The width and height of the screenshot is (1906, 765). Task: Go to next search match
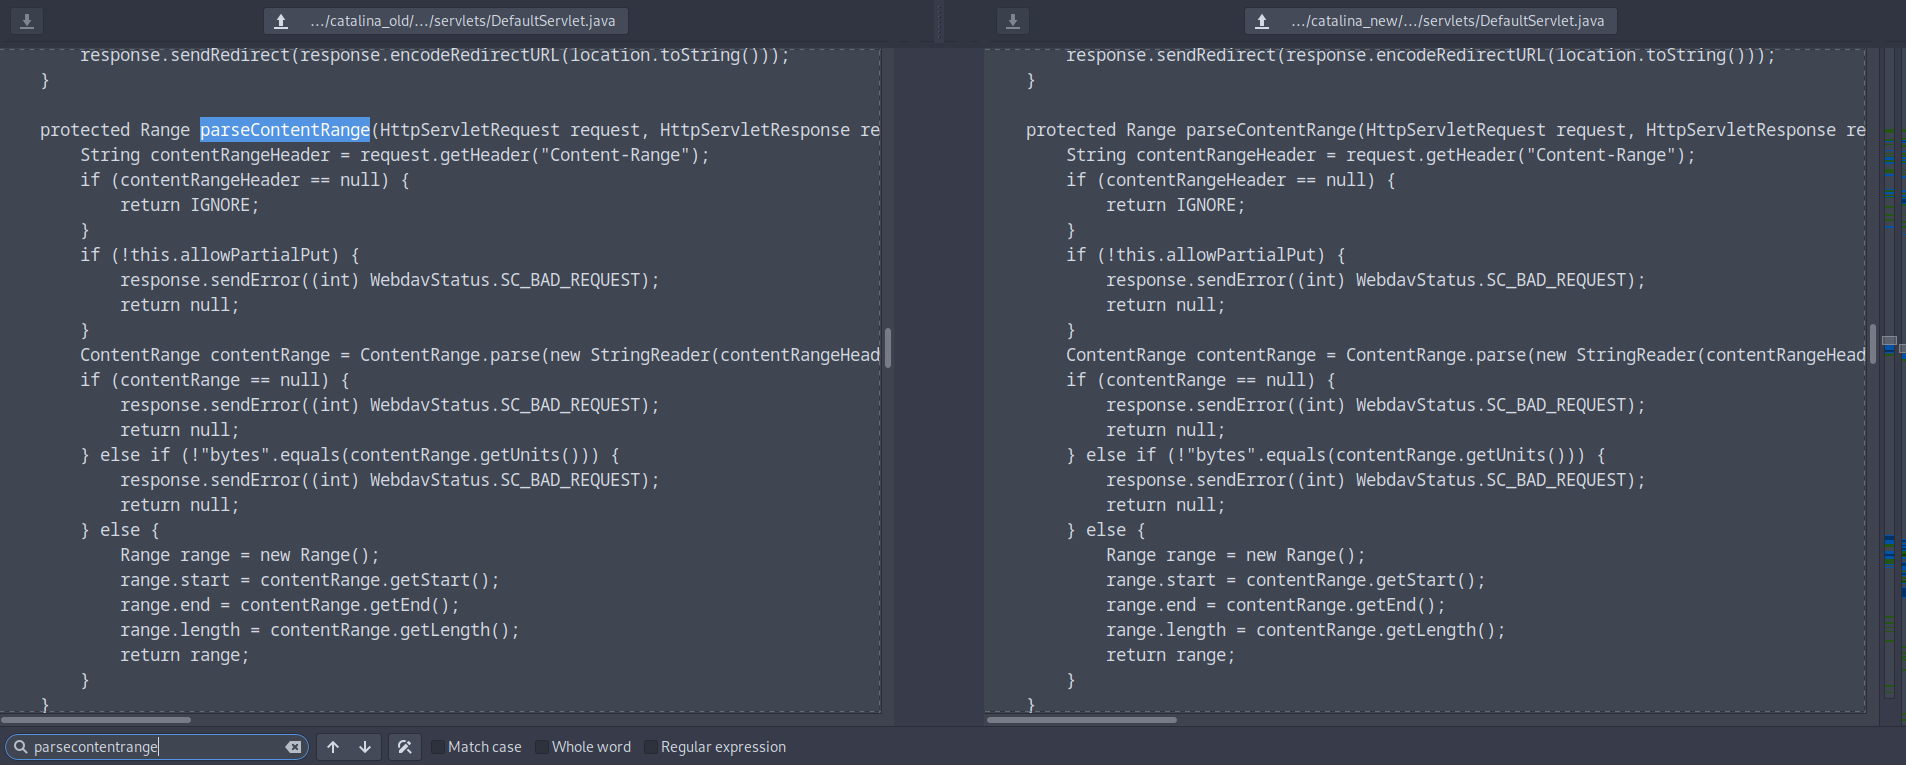coord(365,747)
